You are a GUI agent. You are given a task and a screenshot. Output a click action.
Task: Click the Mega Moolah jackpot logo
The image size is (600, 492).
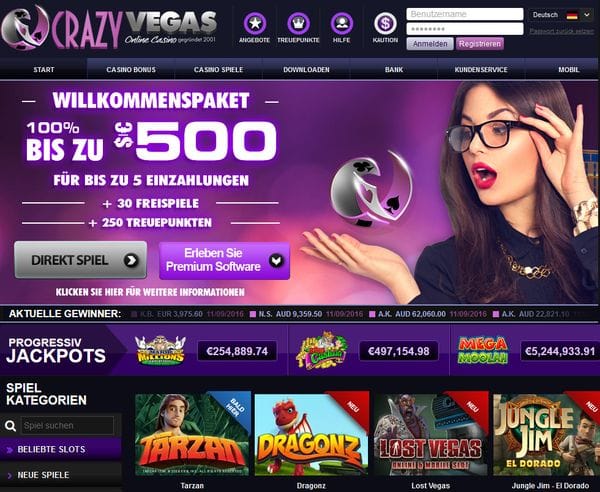483,350
